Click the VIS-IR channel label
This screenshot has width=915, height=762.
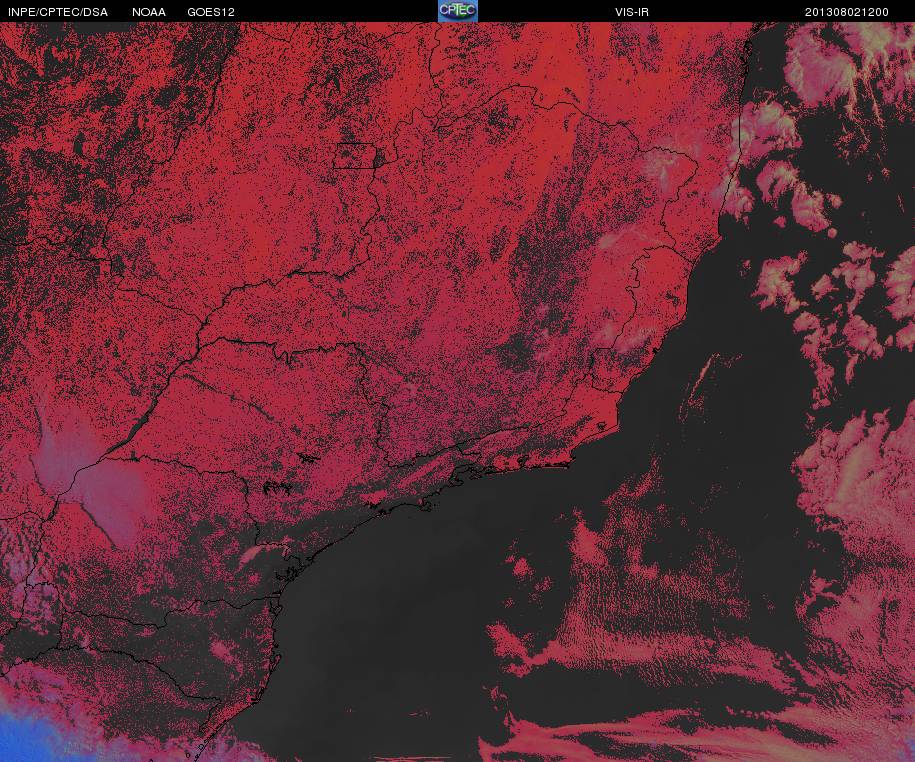click(631, 12)
